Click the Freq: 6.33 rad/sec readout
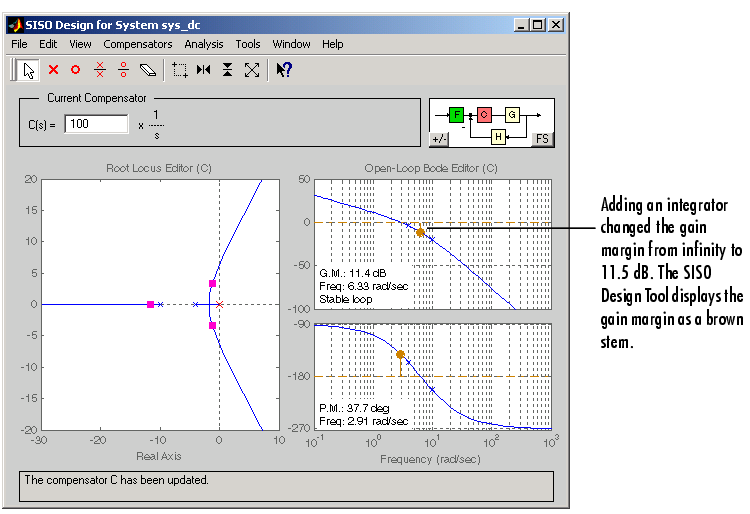This screenshot has height=514, width=750. tap(364, 286)
